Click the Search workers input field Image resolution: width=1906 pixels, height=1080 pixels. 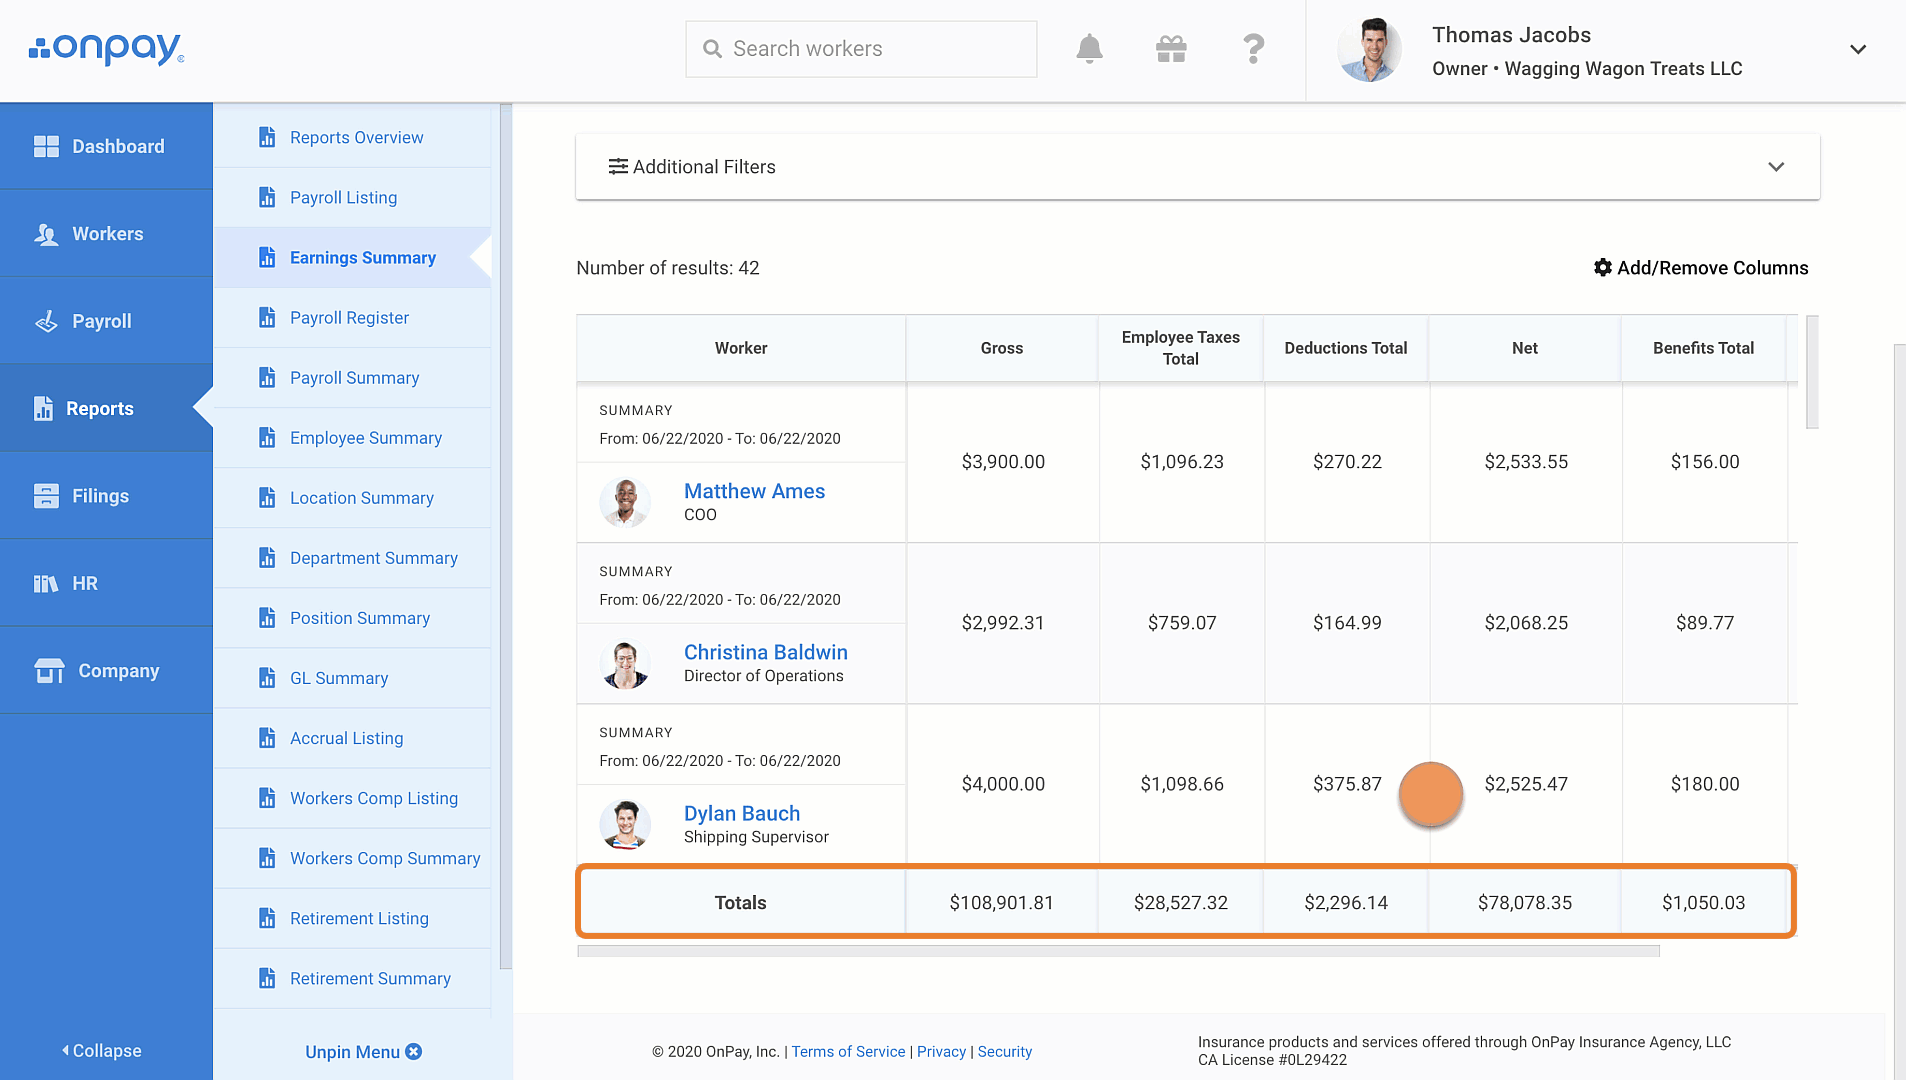(x=860, y=48)
